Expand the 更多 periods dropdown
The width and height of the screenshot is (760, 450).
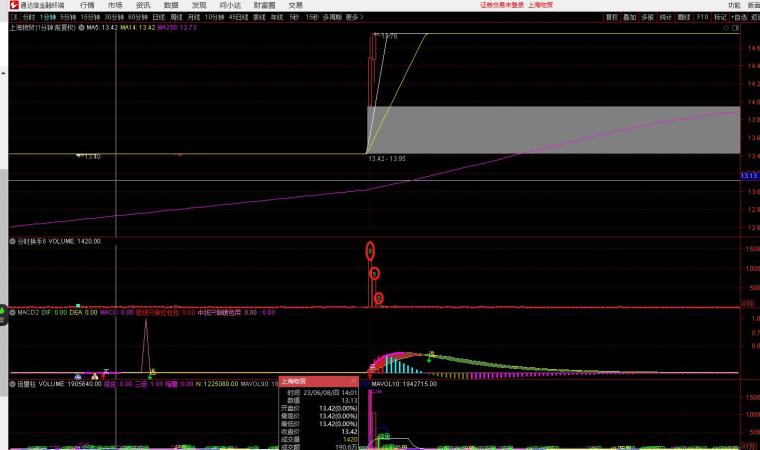click(x=354, y=17)
